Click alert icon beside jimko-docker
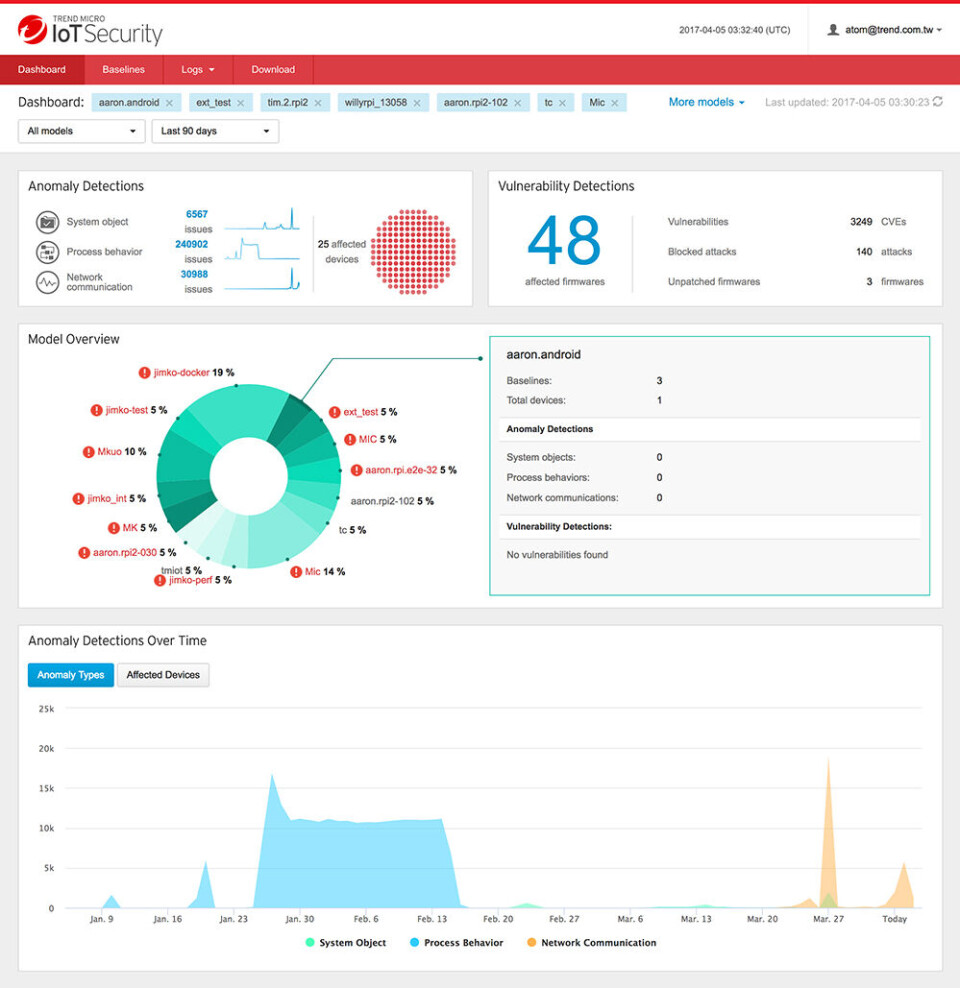960x988 pixels. pyautogui.click(x=144, y=372)
